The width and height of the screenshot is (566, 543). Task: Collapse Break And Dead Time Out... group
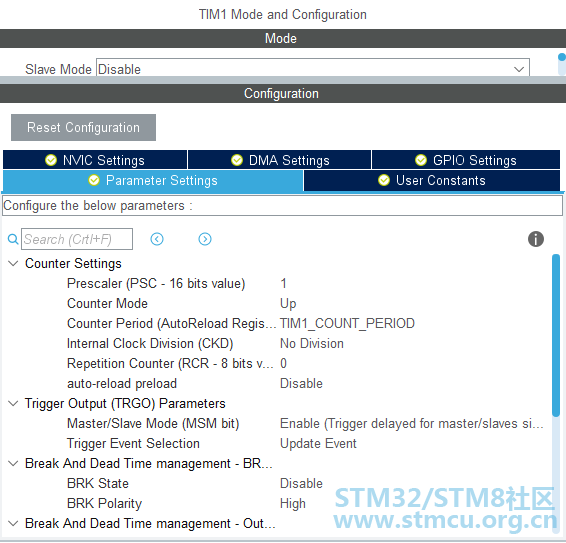click(13, 523)
